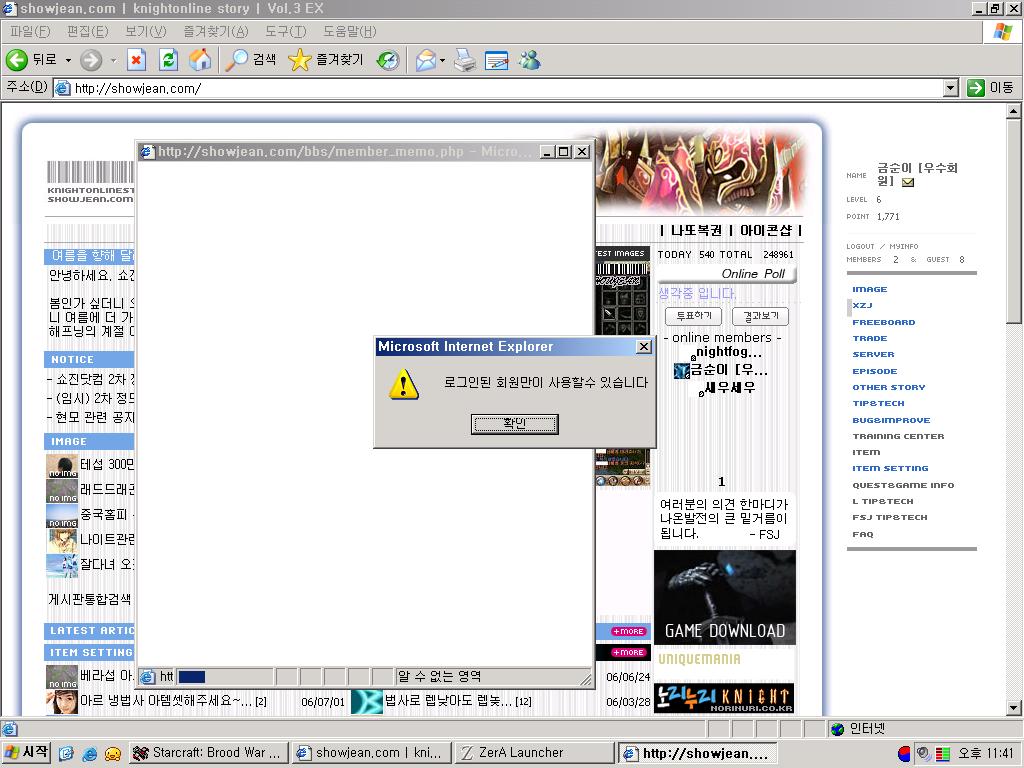Open the QUEST&GAME INFO sidebar link
The width and height of the screenshot is (1024, 768).
[x=903, y=485]
